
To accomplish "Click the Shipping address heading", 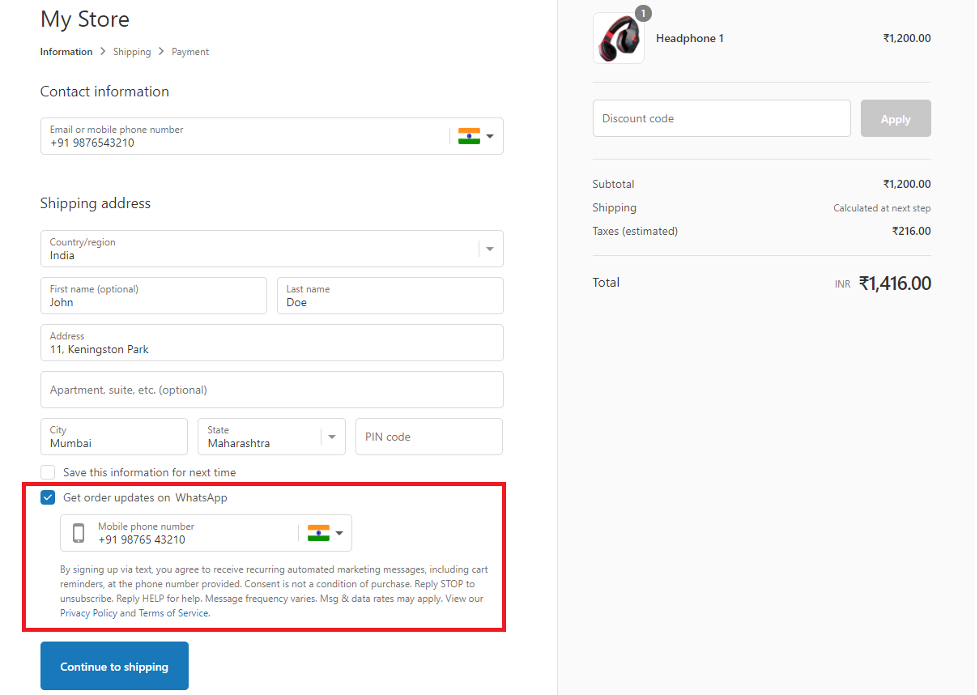I will coord(95,203).
